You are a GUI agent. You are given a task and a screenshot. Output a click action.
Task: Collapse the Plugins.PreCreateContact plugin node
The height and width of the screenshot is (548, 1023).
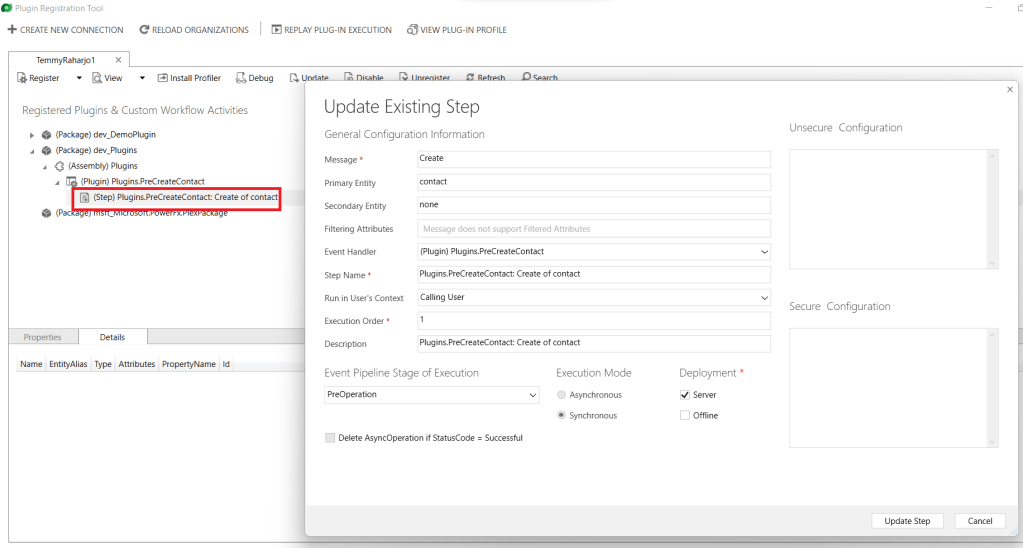point(57,182)
